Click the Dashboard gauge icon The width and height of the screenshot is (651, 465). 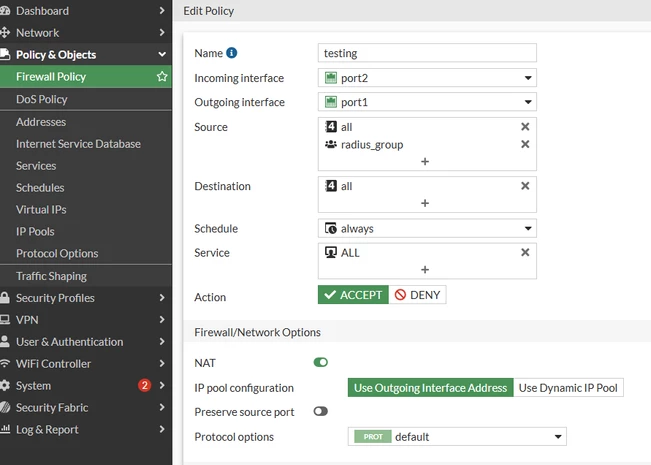point(5,11)
